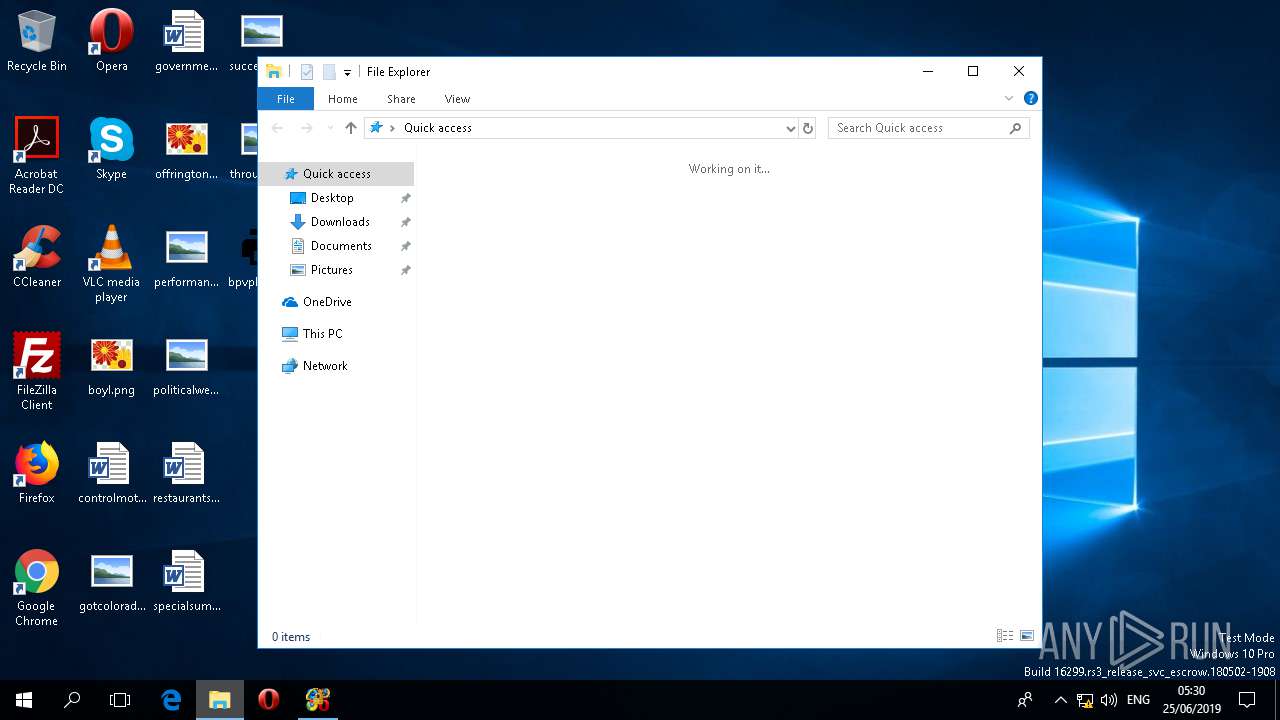
Task: Open the Action Center notifications
Action: tap(1247, 700)
